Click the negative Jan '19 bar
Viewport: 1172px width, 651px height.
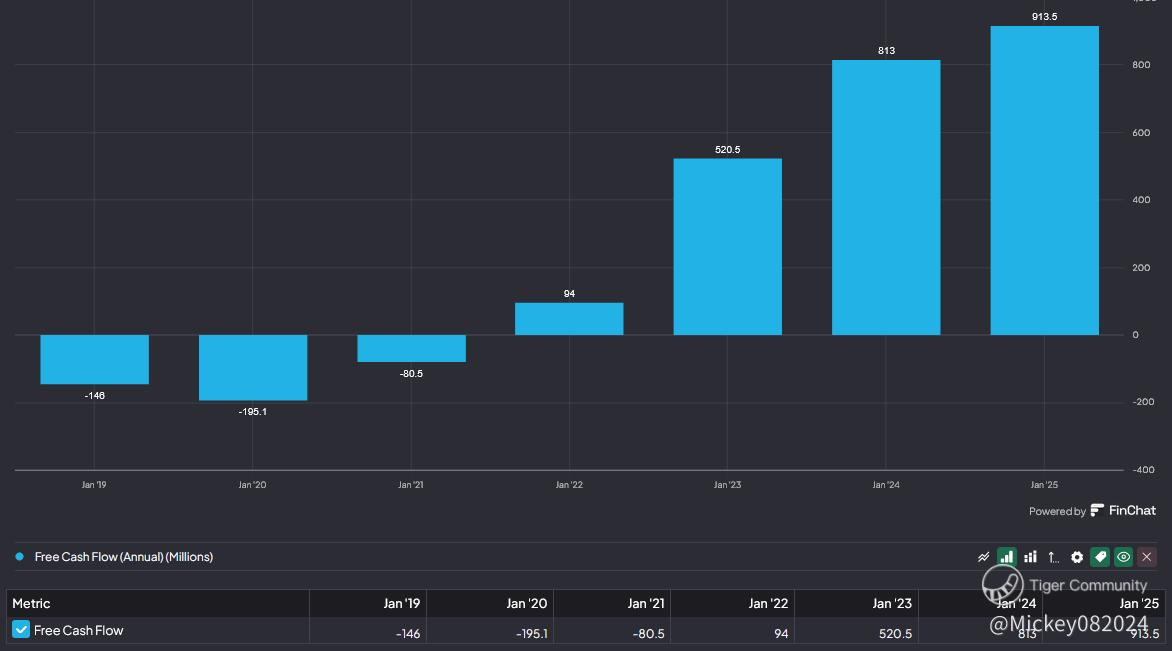[x=94, y=360]
